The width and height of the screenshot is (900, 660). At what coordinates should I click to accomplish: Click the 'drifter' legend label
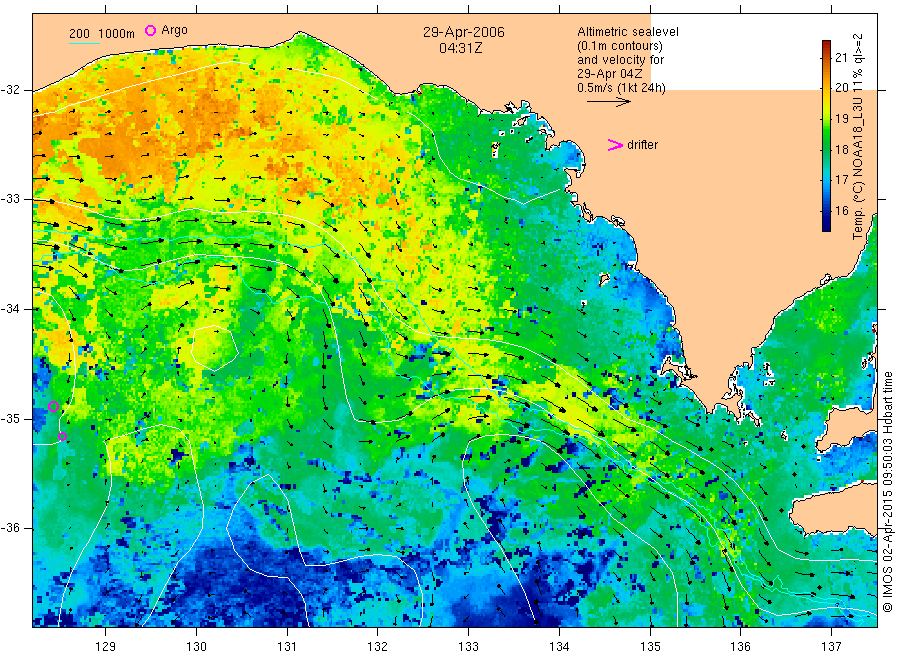(642, 145)
